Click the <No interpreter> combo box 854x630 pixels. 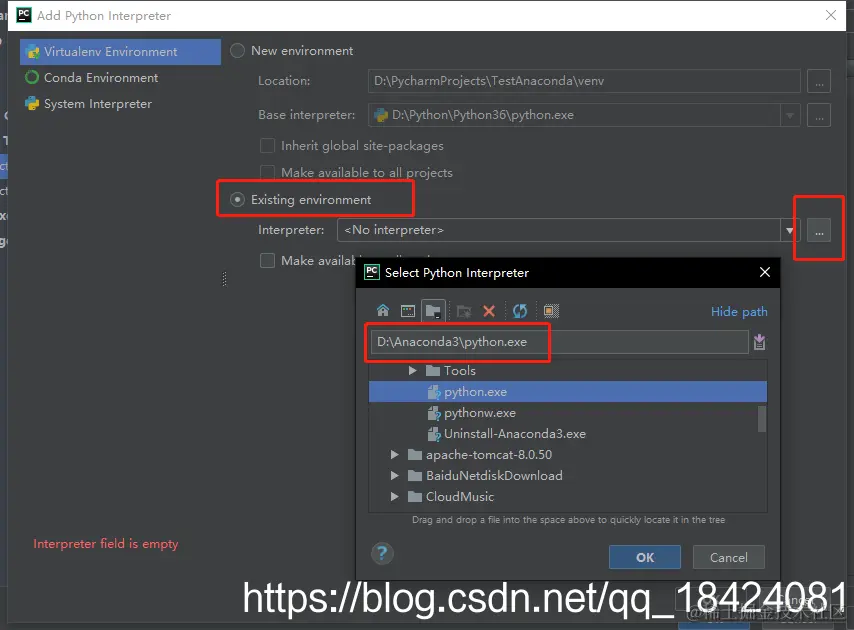(x=569, y=230)
